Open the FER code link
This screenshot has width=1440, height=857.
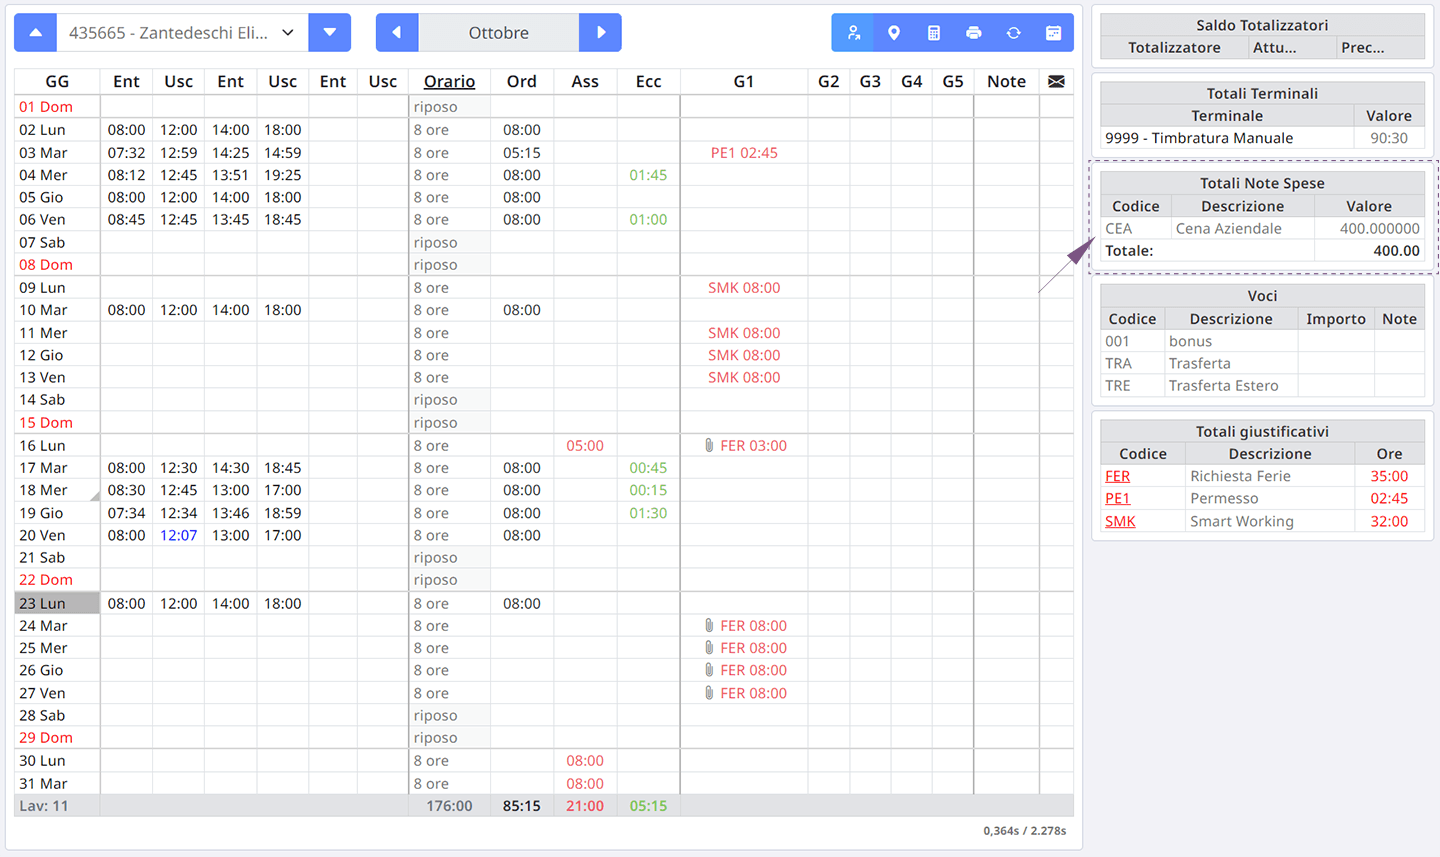coord(1117,477)
